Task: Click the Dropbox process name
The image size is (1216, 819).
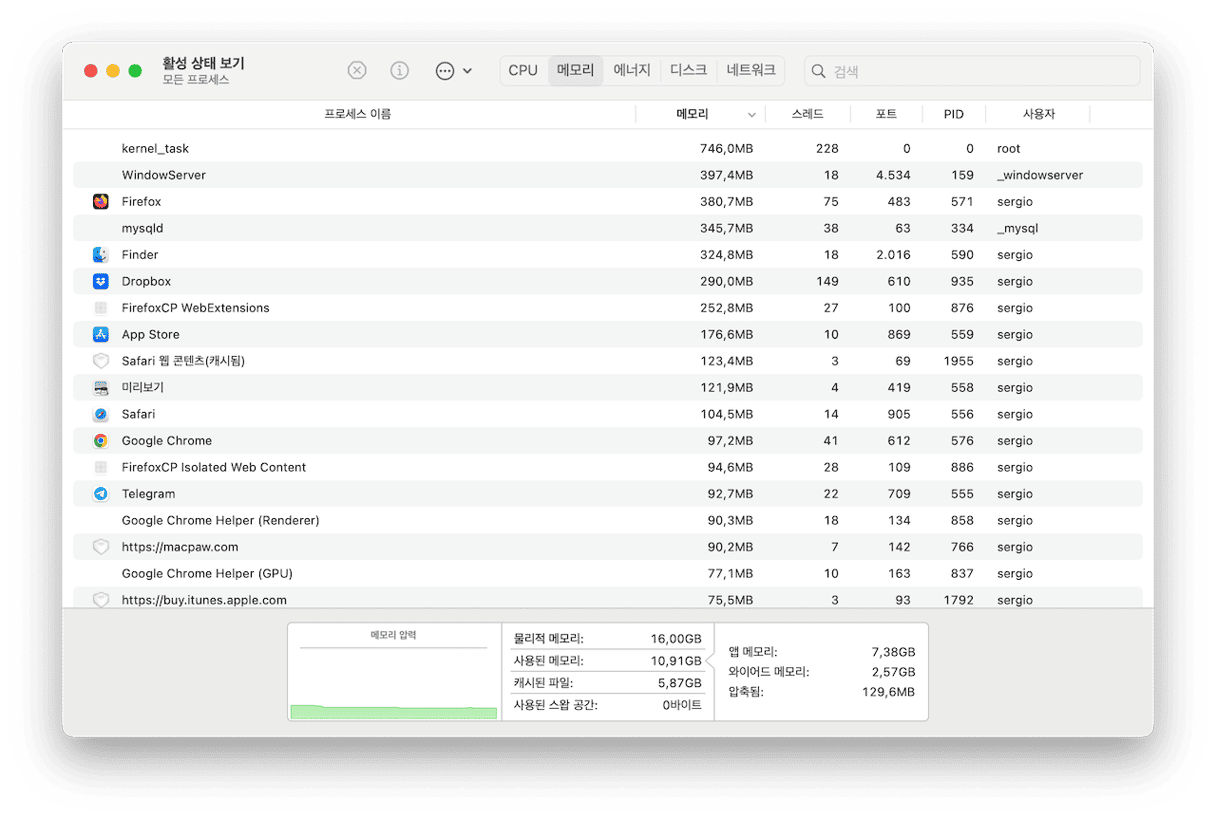Action: [x=146, y=282]
